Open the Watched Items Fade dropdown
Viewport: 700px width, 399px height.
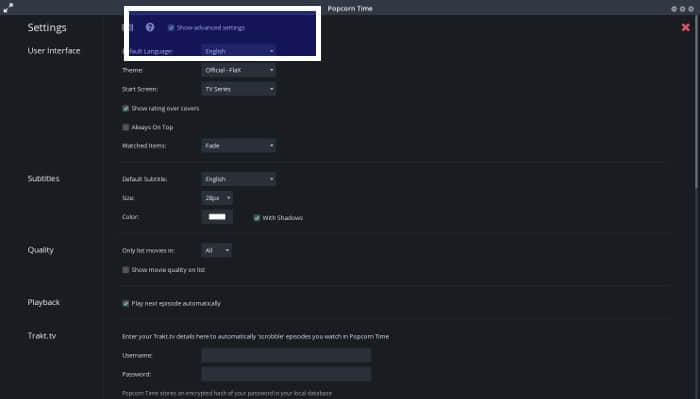[x=238, y=145]
